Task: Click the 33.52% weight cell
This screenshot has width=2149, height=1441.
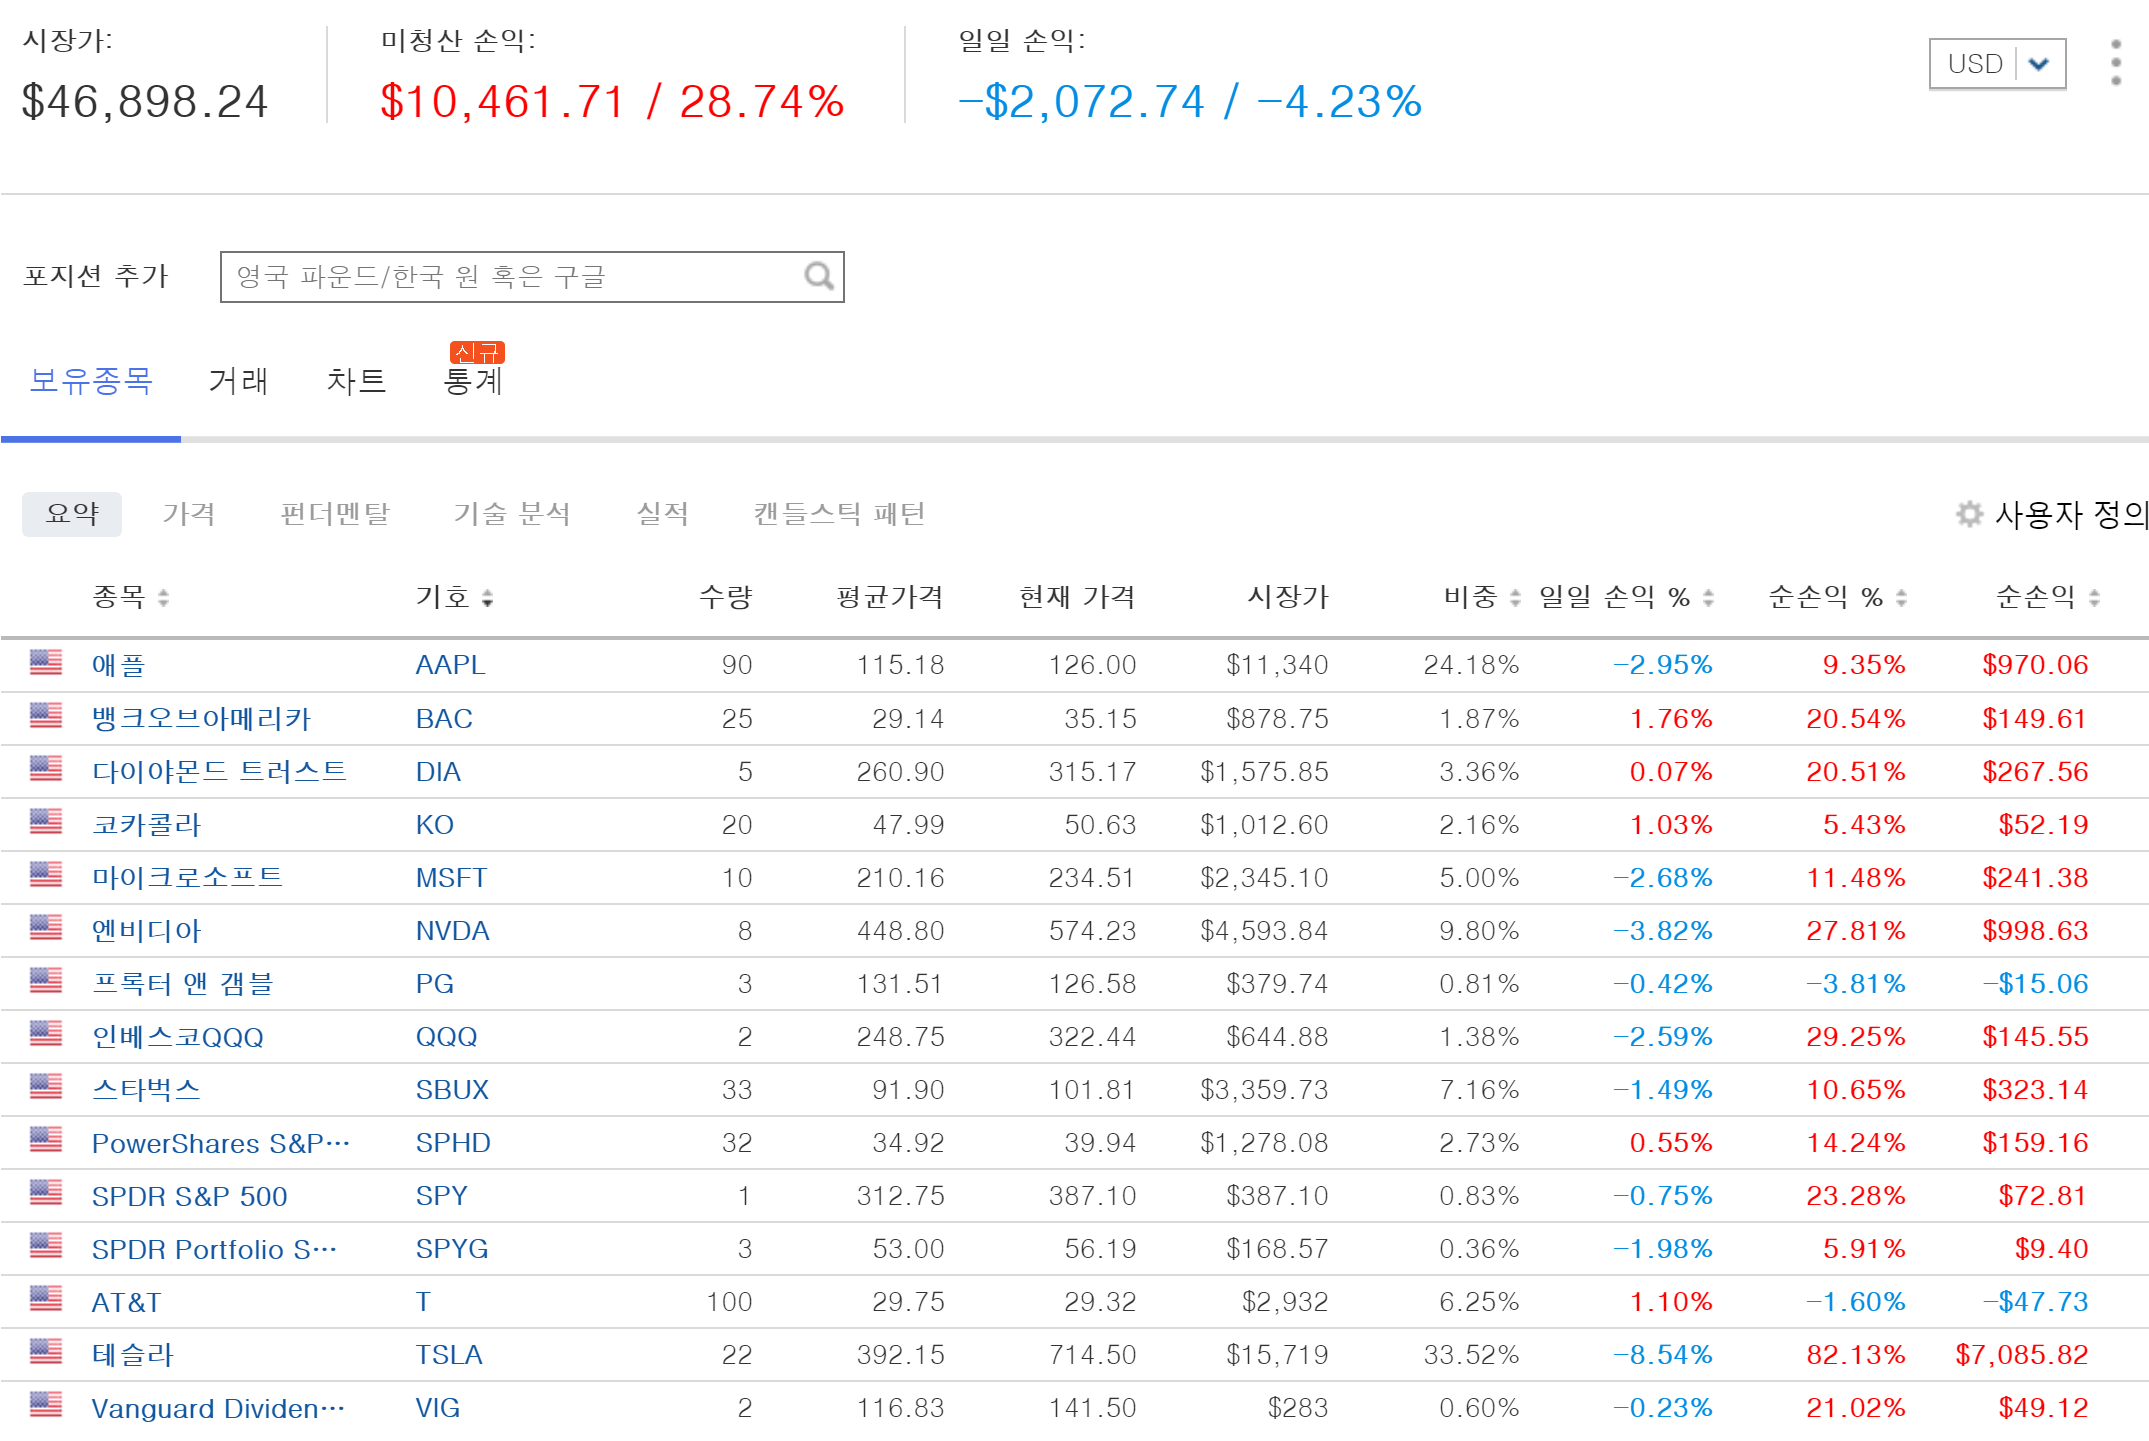Action: pos(1471,1355)
